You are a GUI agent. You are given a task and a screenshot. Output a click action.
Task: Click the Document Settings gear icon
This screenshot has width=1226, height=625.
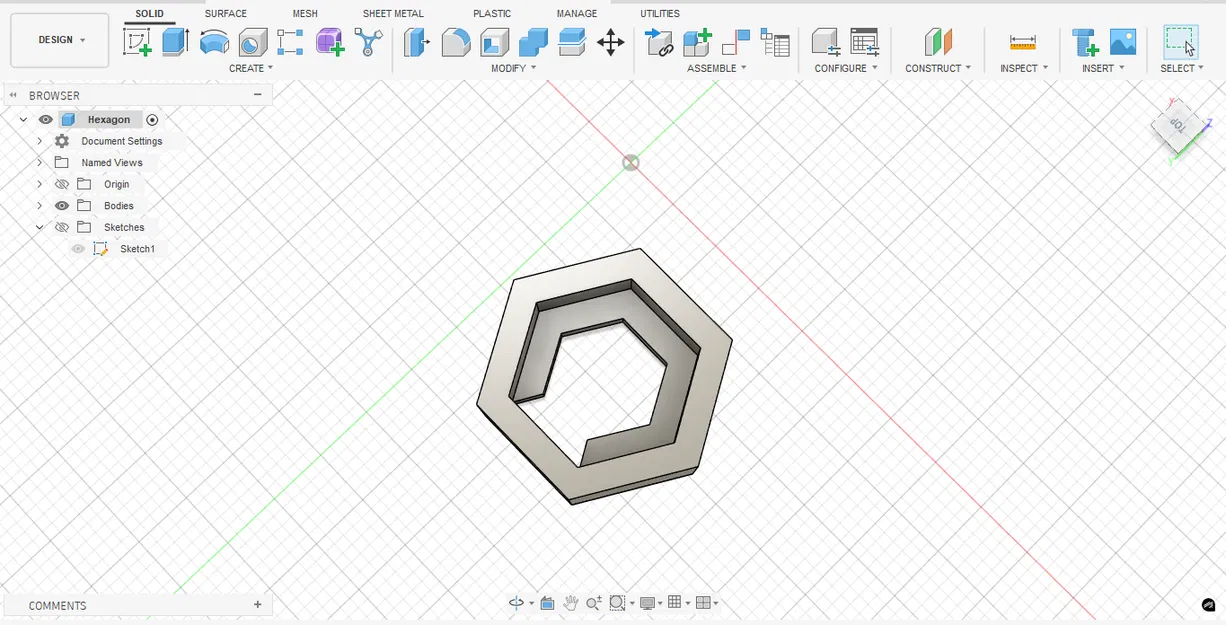coord(62,141)
